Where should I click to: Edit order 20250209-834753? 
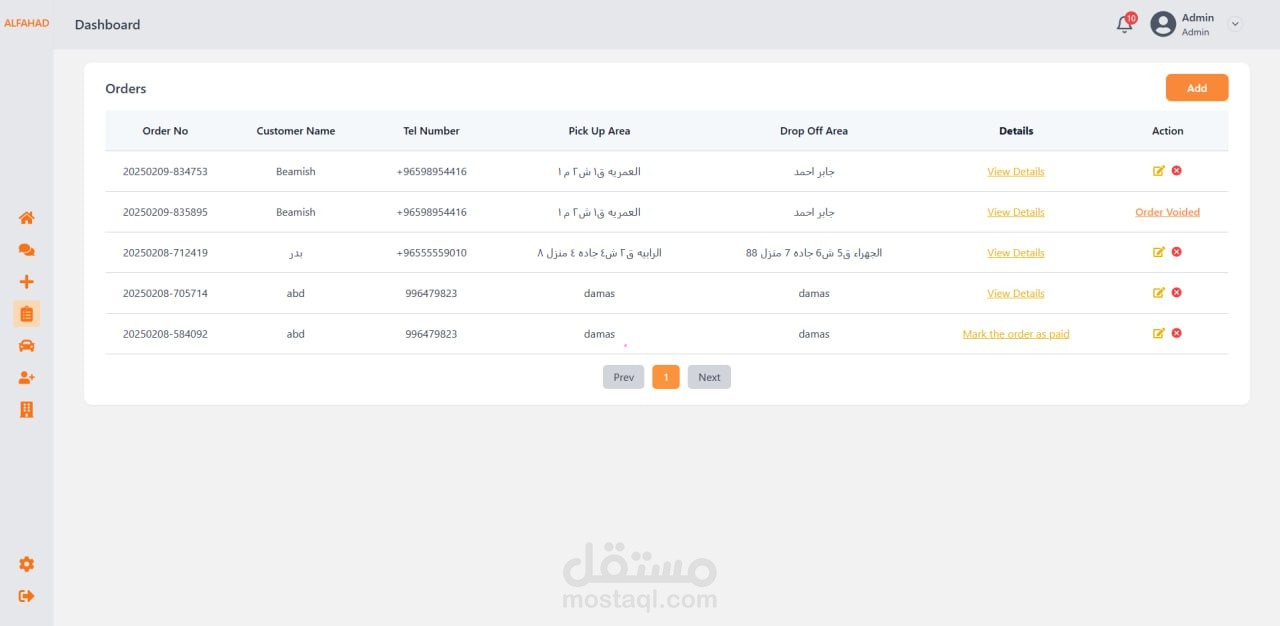point(1159,171)
